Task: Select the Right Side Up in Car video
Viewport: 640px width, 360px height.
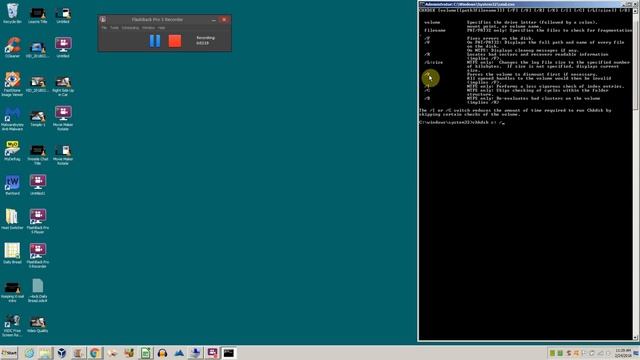Action: click(63, 86)
